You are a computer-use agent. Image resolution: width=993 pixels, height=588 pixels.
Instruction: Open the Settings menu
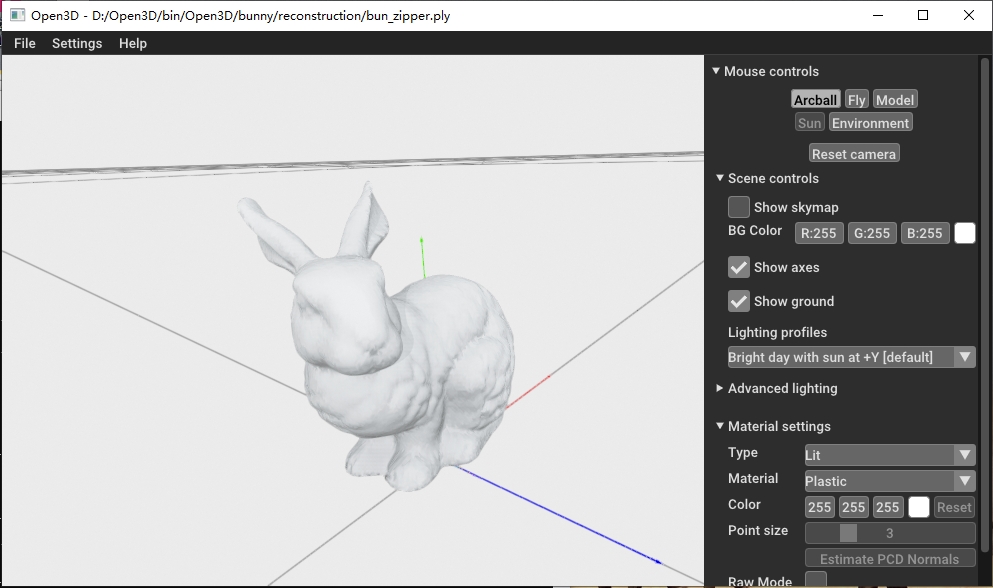pyautogui.click(x=77, y=43)
